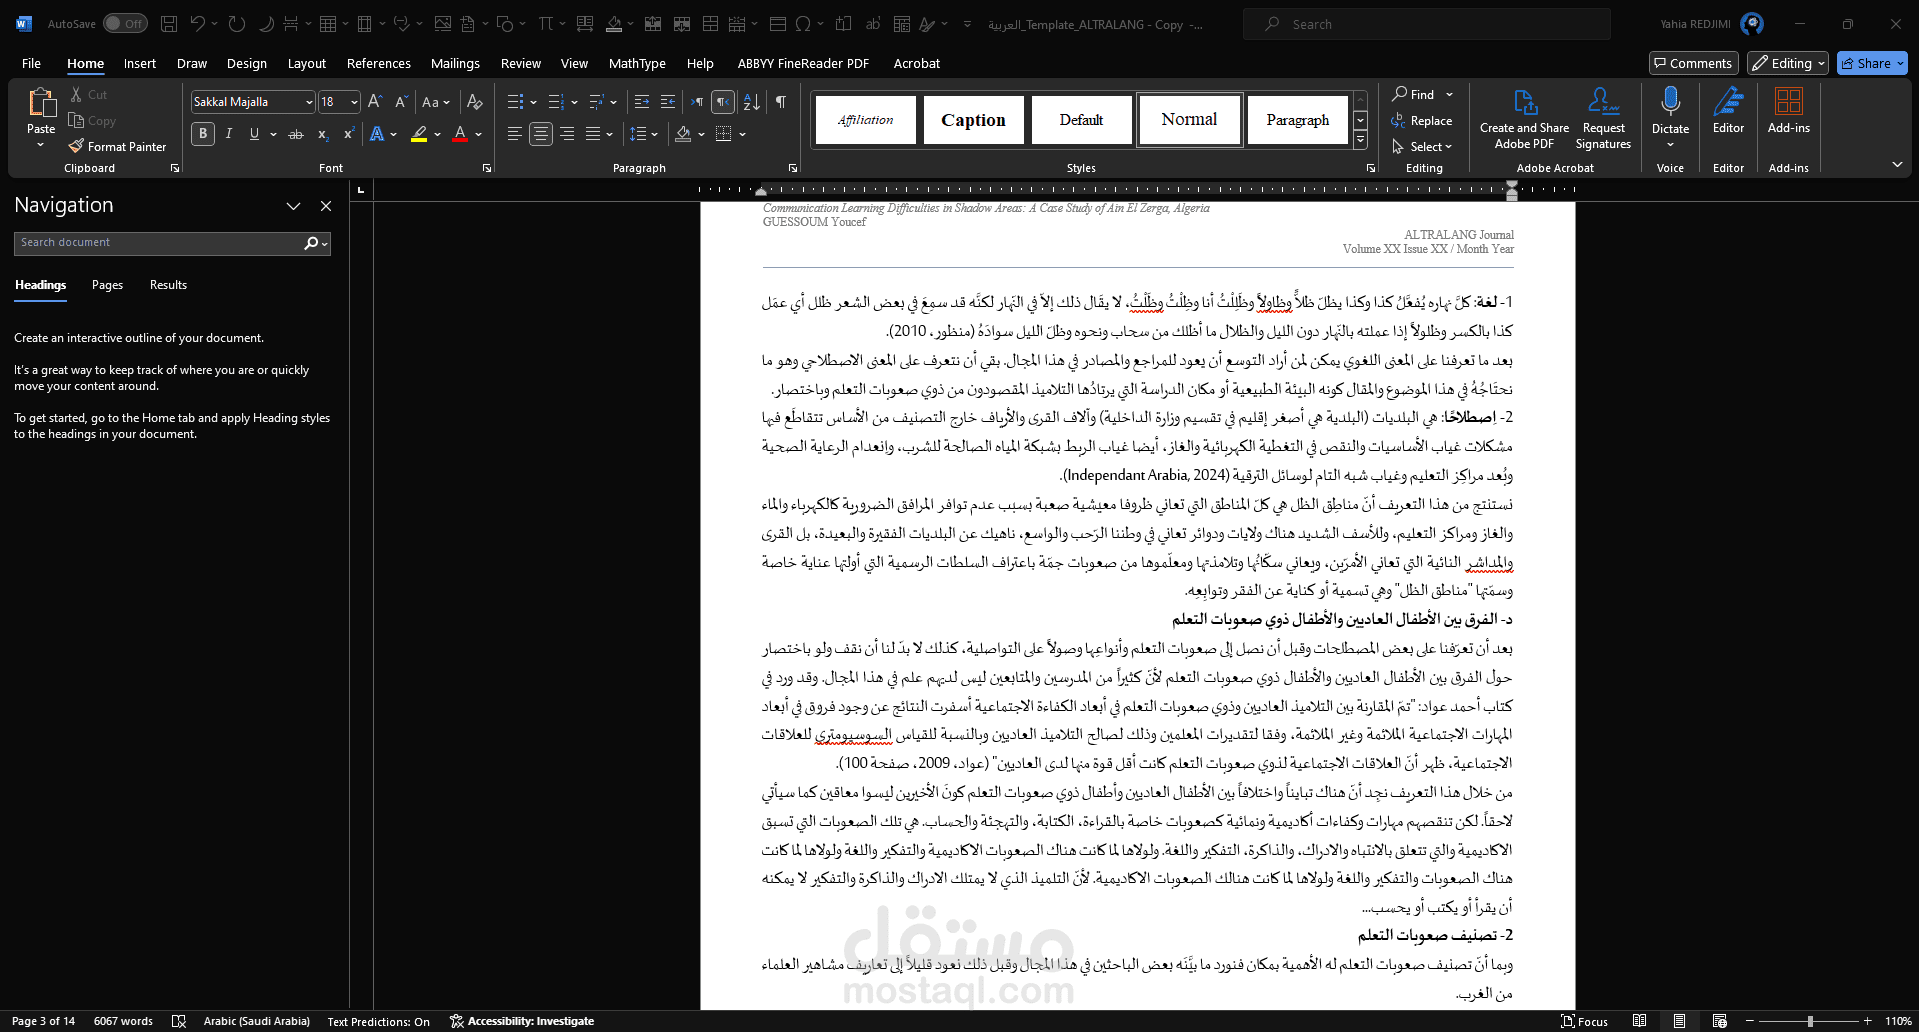This screenshot has width=1919, height=1032.
Task: Apply the Affiliation style
Action: pos(865,120)
